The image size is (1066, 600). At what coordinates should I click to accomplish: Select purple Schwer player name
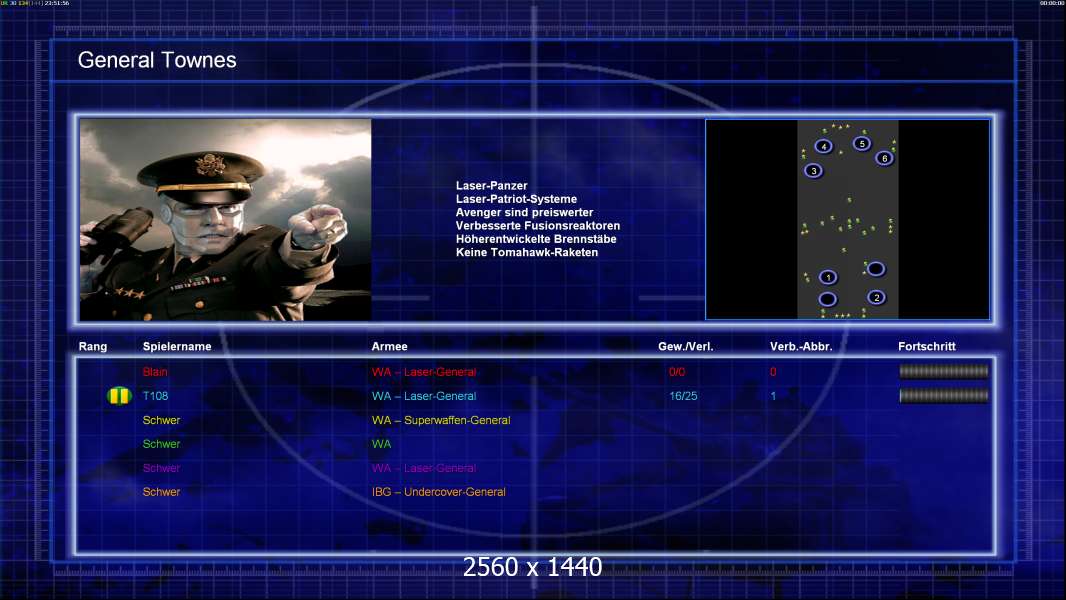(161, 468)
